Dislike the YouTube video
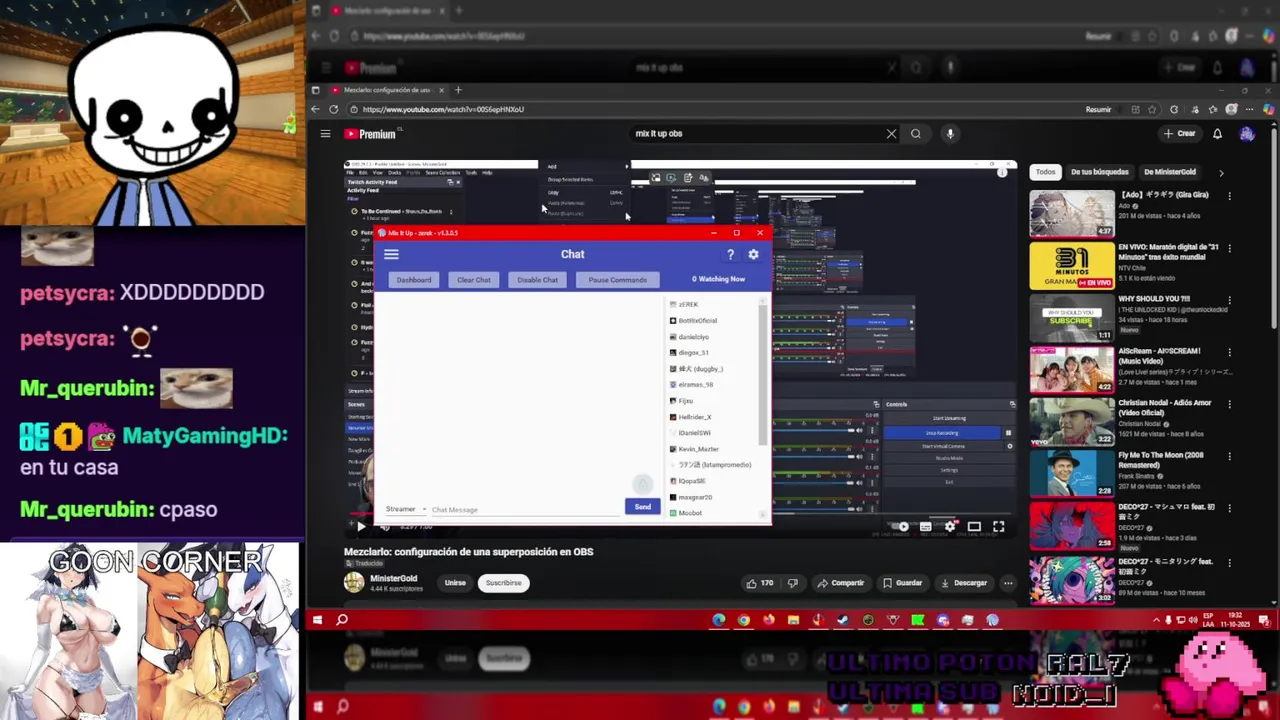1280x720 pixels. pos(792,583)
